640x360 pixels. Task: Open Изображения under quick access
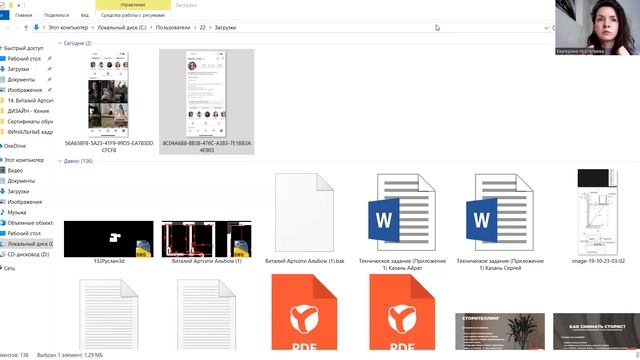[24, 90]
